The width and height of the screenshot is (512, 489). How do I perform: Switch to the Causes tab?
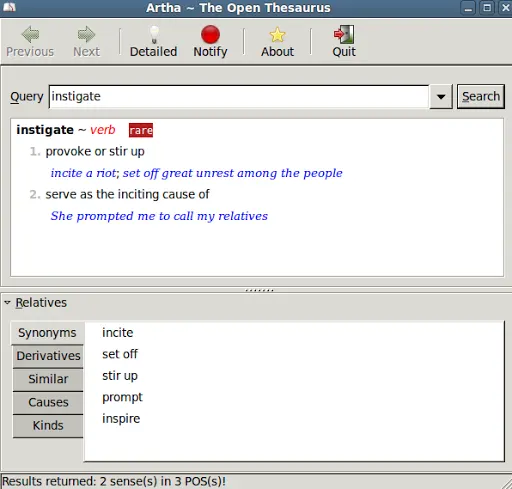pos(48,402)
